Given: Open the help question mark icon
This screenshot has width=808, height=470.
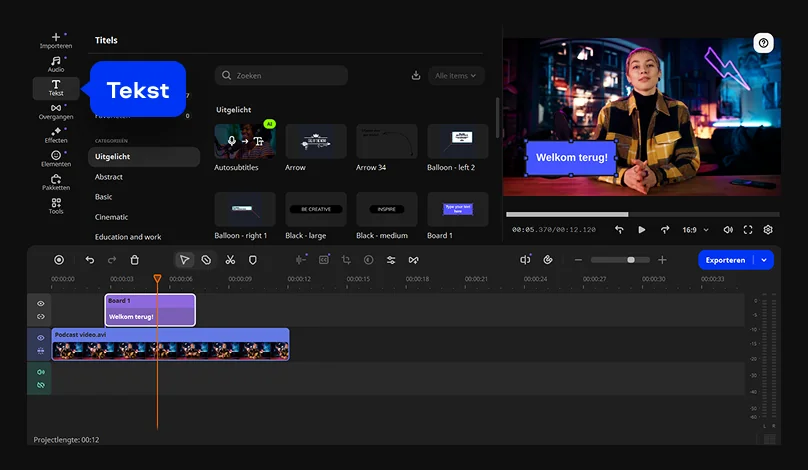Looking at the screenshot, I should coord(764,43).
